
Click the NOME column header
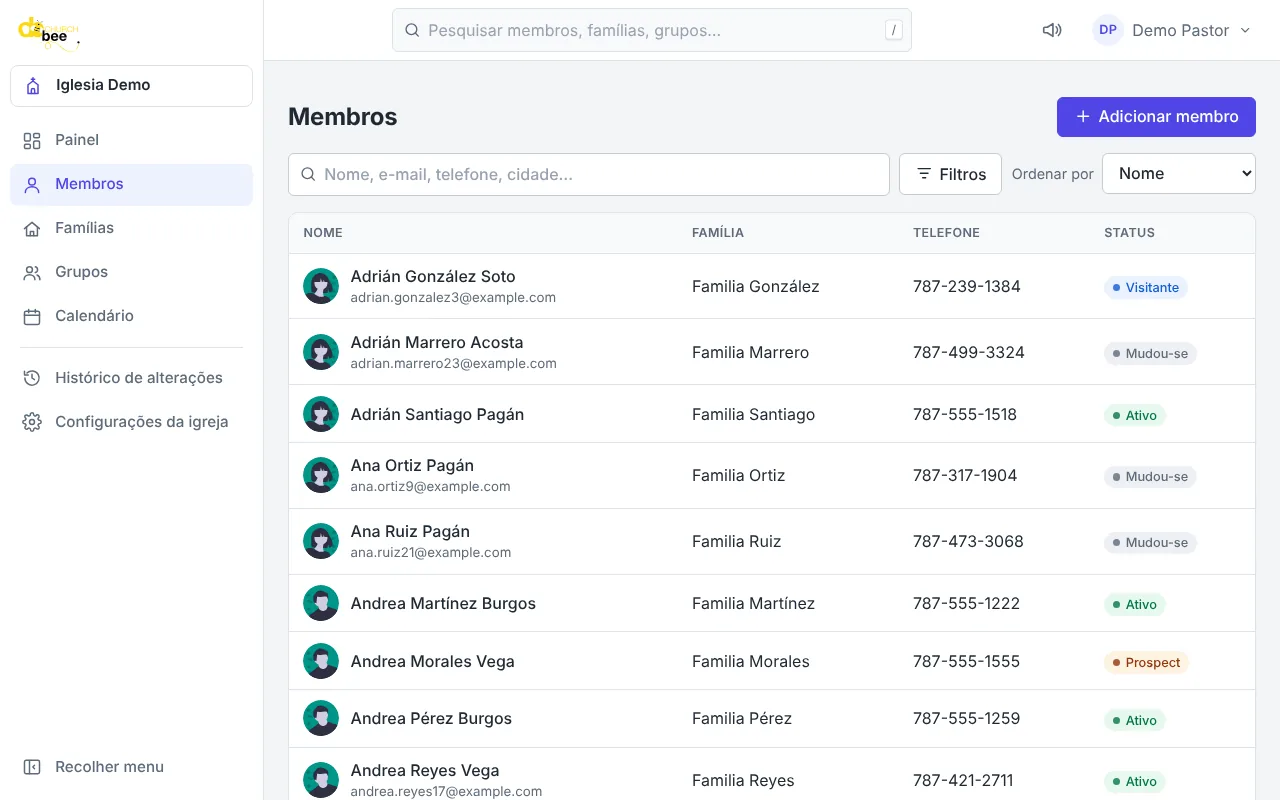click(x=323, y=233)
